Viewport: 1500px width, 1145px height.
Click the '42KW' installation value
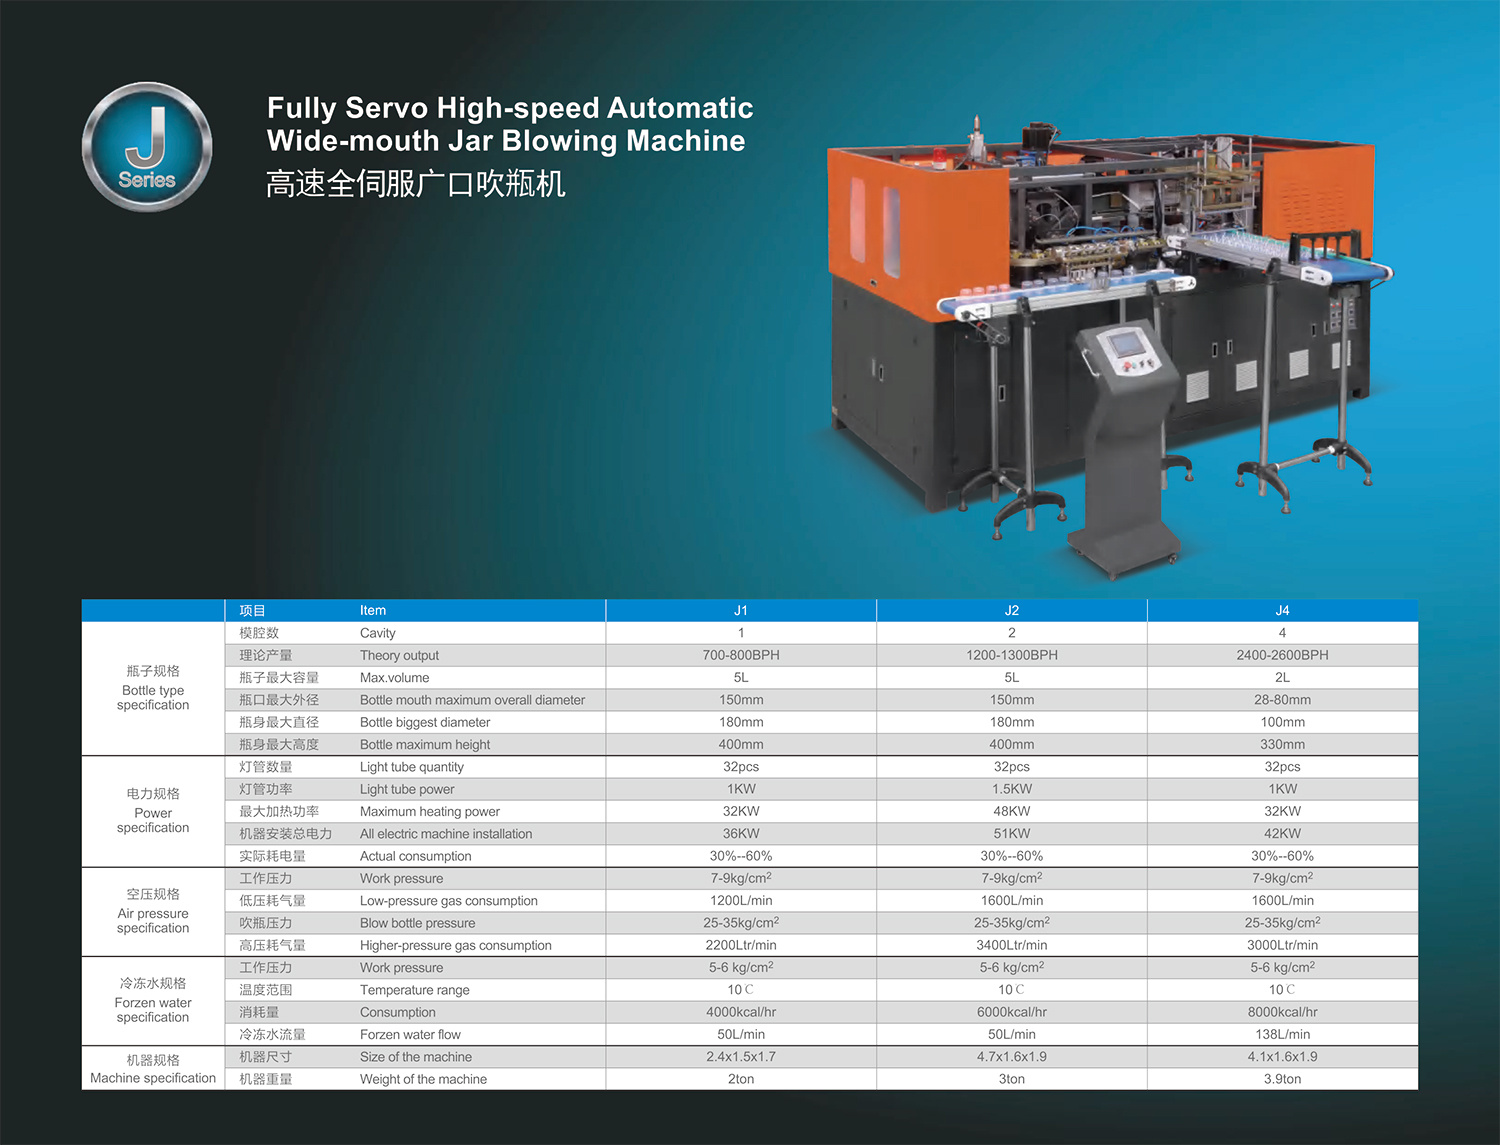[1282, 834]
